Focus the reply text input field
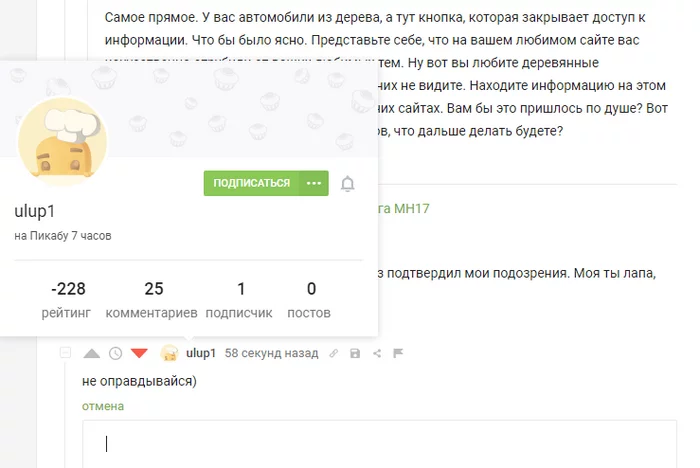The height and width of the screenshot is (468, 700). (x=379, y=444)
